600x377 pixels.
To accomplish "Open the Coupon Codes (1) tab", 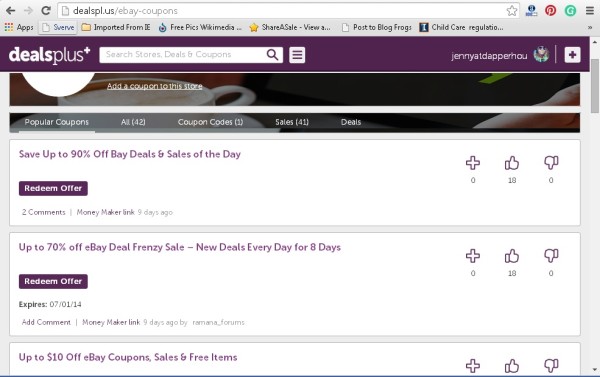I will [x=210, y=122].
